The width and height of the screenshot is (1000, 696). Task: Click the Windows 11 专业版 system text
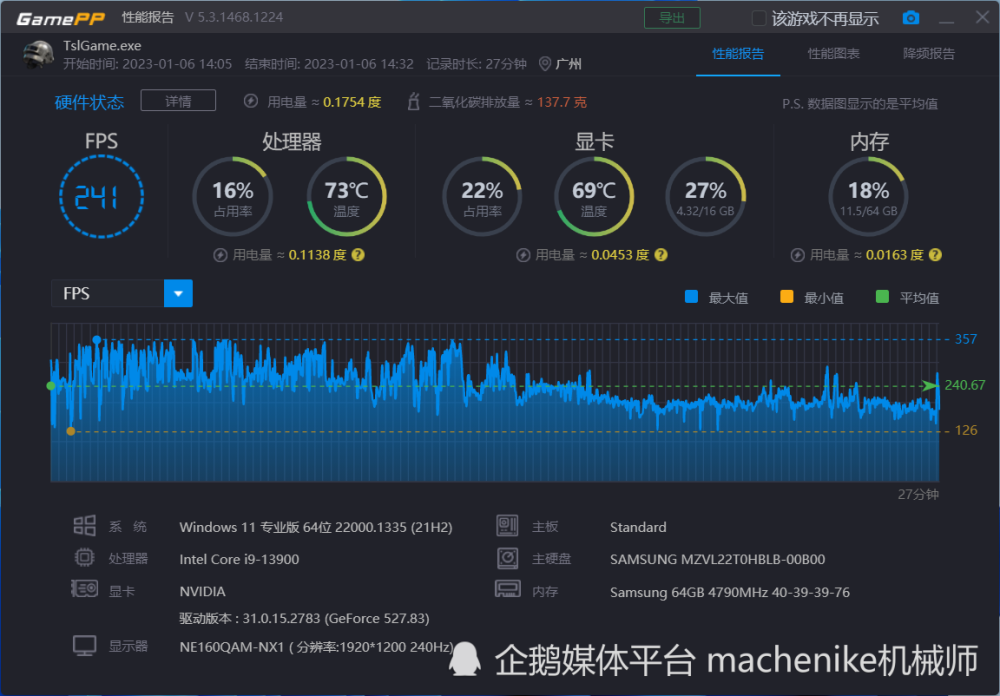[316, 528]
